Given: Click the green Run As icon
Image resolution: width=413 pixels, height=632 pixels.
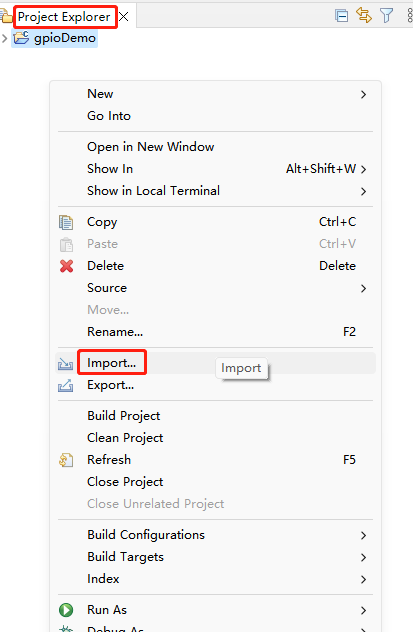Looking at the screenshot, I should [x=66, y=610].
